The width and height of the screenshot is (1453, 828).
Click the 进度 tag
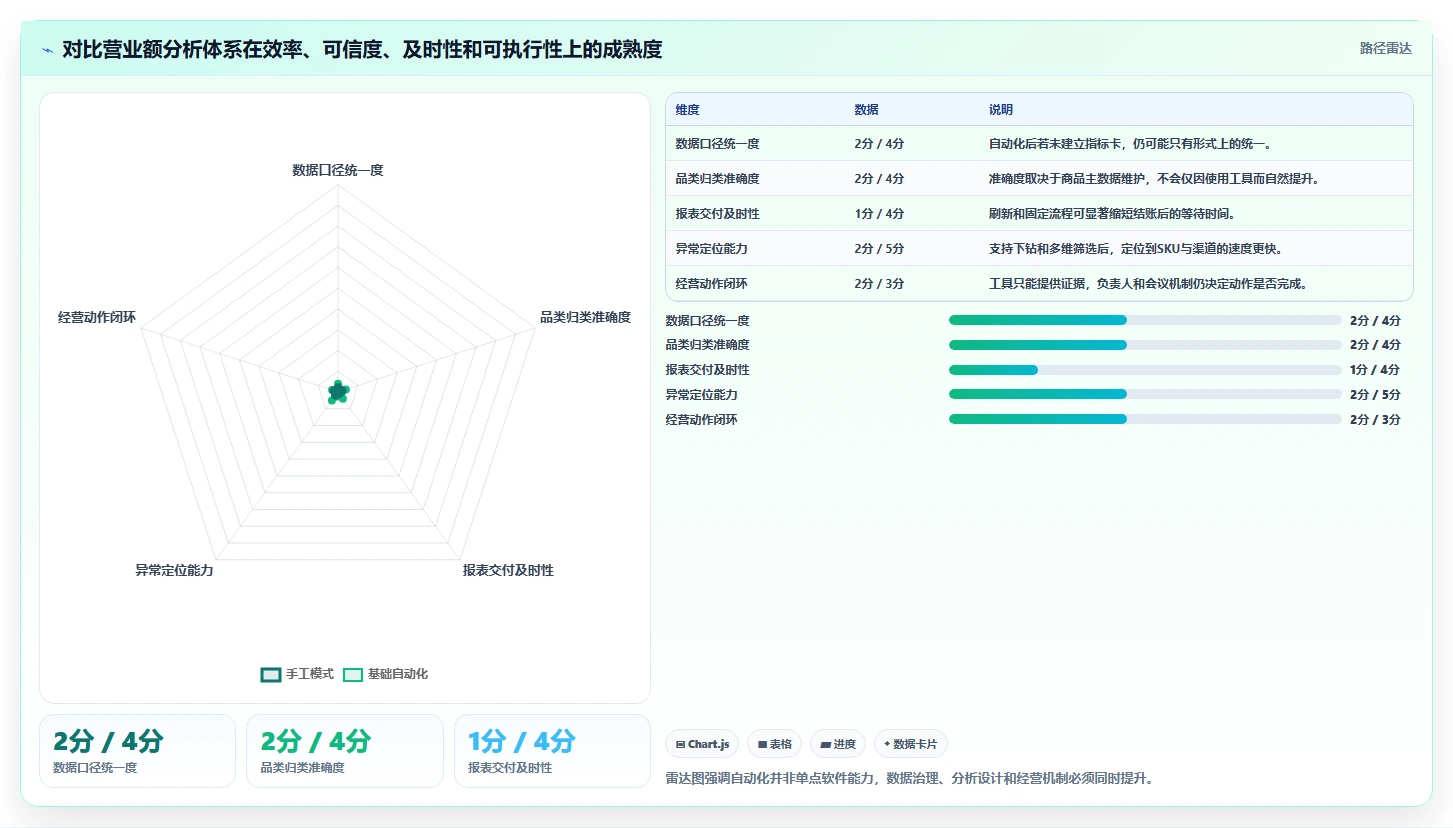838,744
